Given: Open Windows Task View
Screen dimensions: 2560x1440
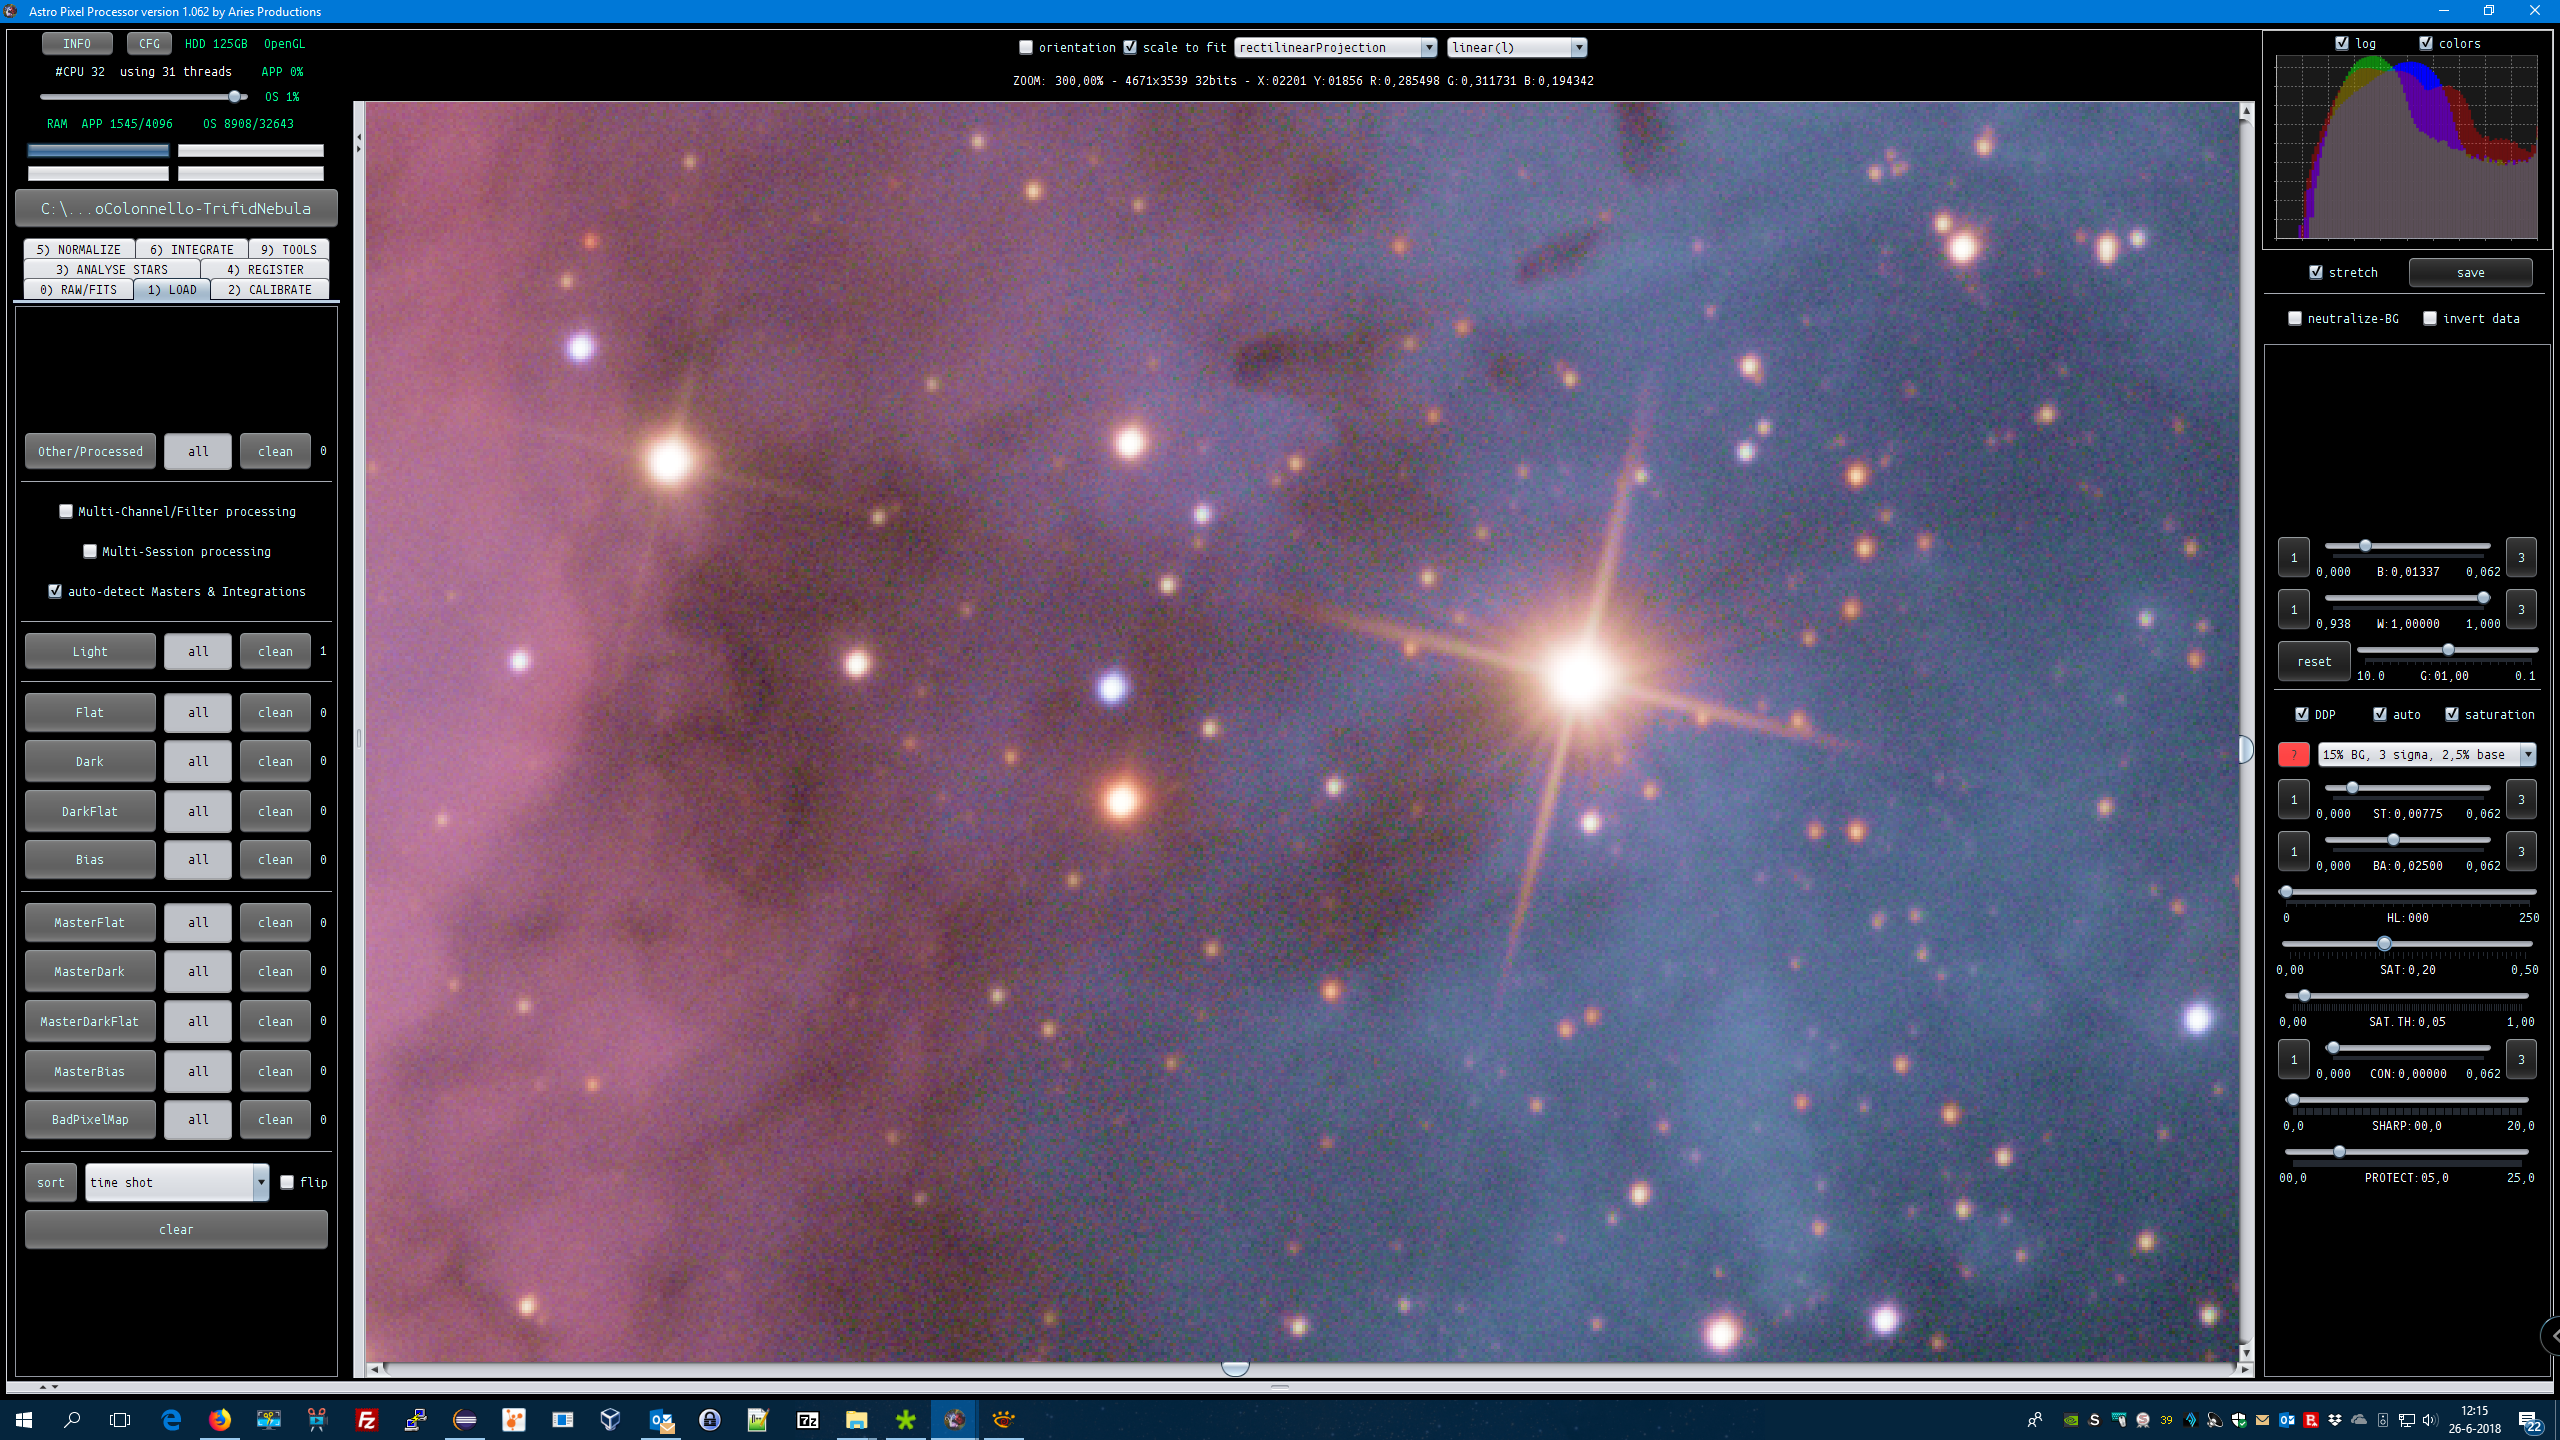Looking at the screenshot, I should click(120, 1419).
